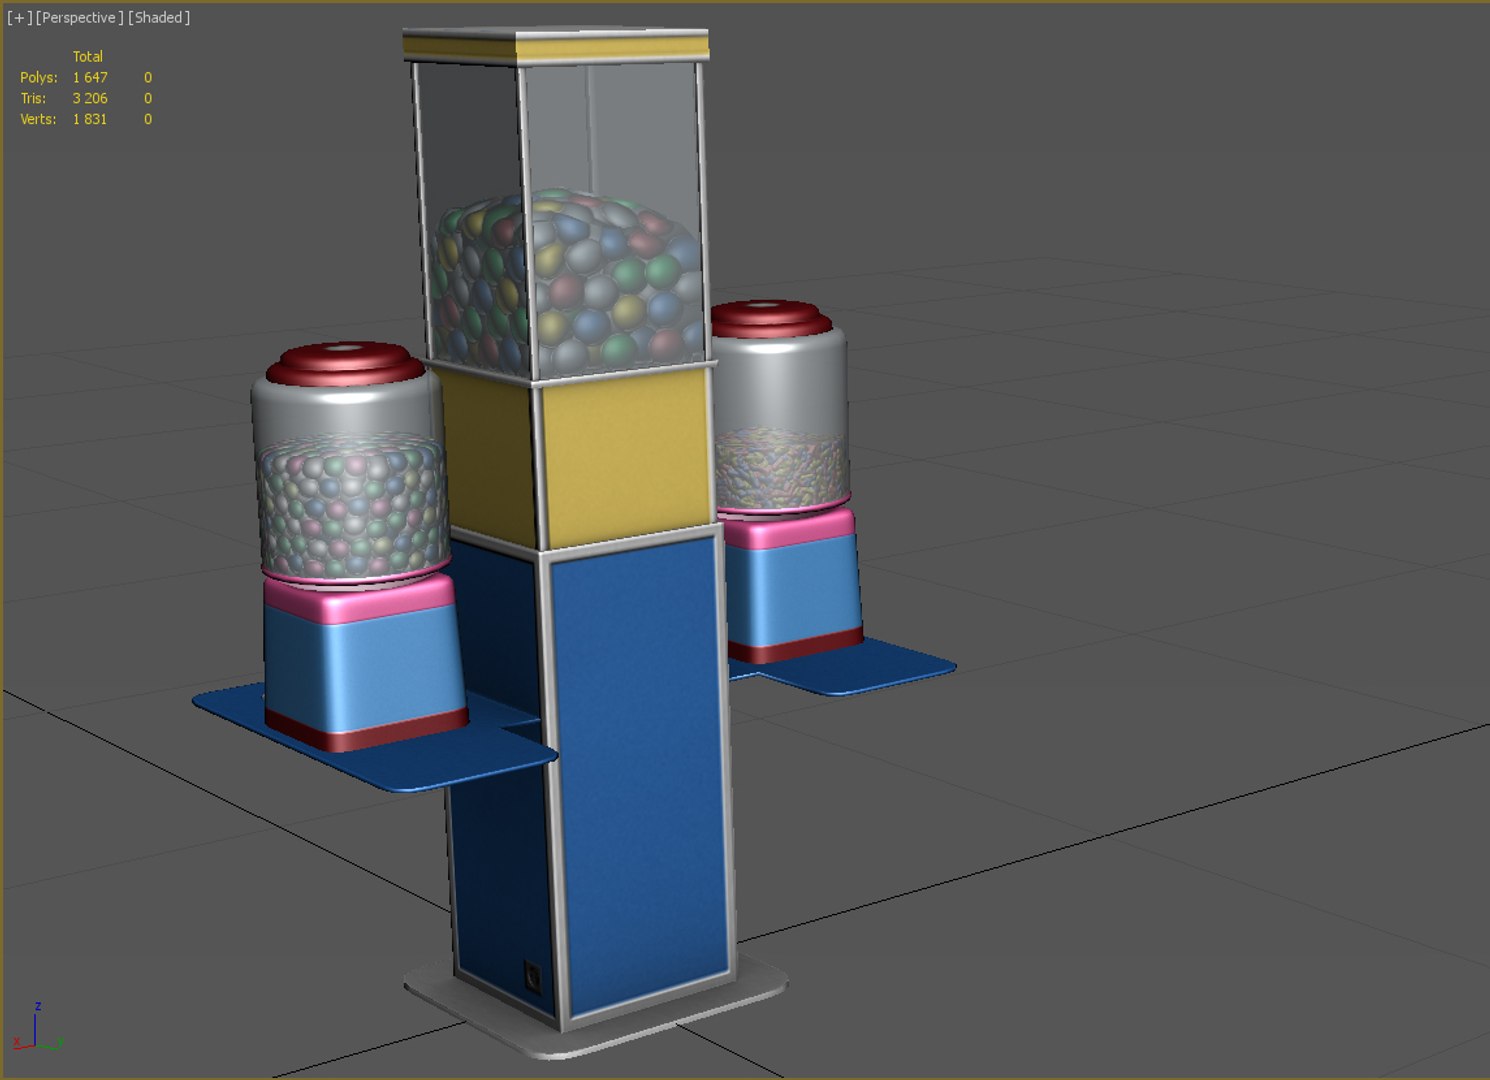Click the Tris count value 3 206
Image resolution: width=1490 pixels, height=1080 pixels.
90,98
